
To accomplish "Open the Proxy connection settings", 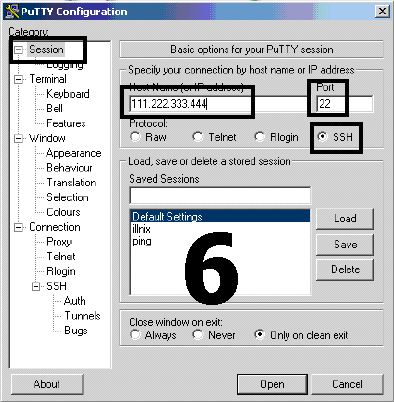I will (x=59, y=242).
